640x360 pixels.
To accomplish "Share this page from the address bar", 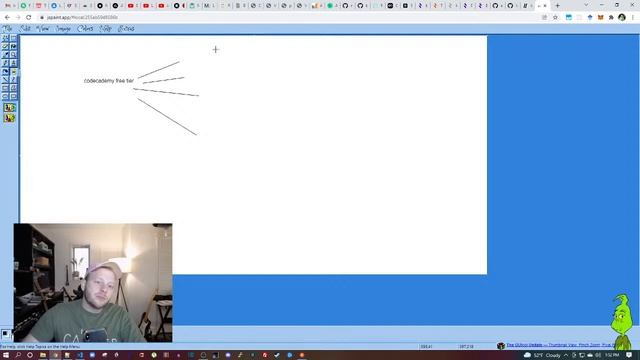I will coord(544,18).
